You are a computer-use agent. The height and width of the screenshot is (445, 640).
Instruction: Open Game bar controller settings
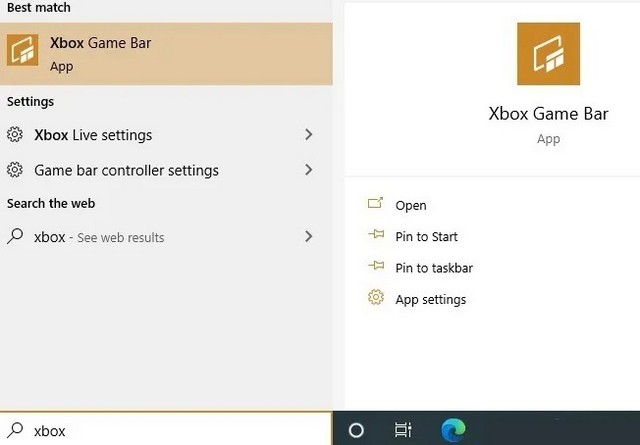click(x=166, y=170)
